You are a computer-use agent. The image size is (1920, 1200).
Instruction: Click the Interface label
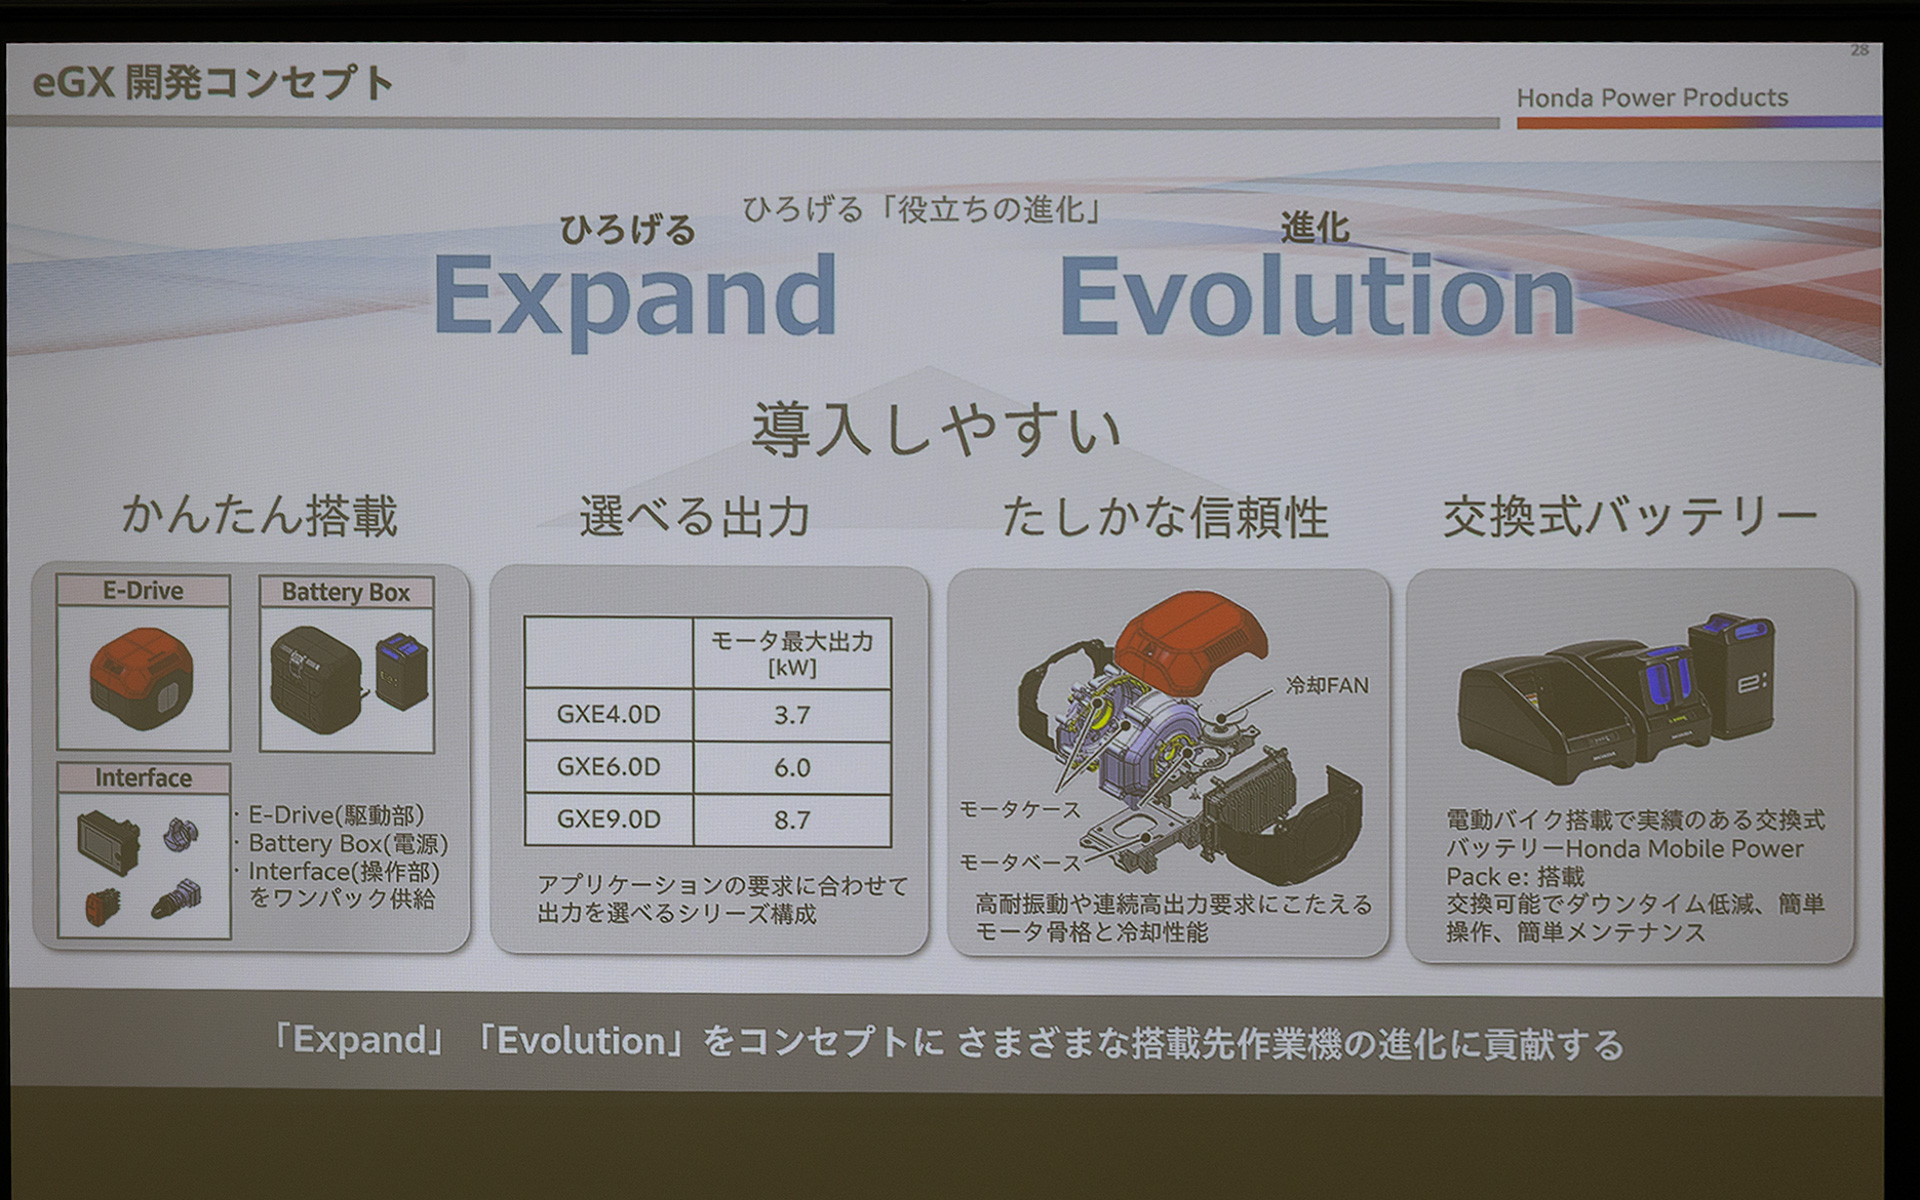click(143, 778)
